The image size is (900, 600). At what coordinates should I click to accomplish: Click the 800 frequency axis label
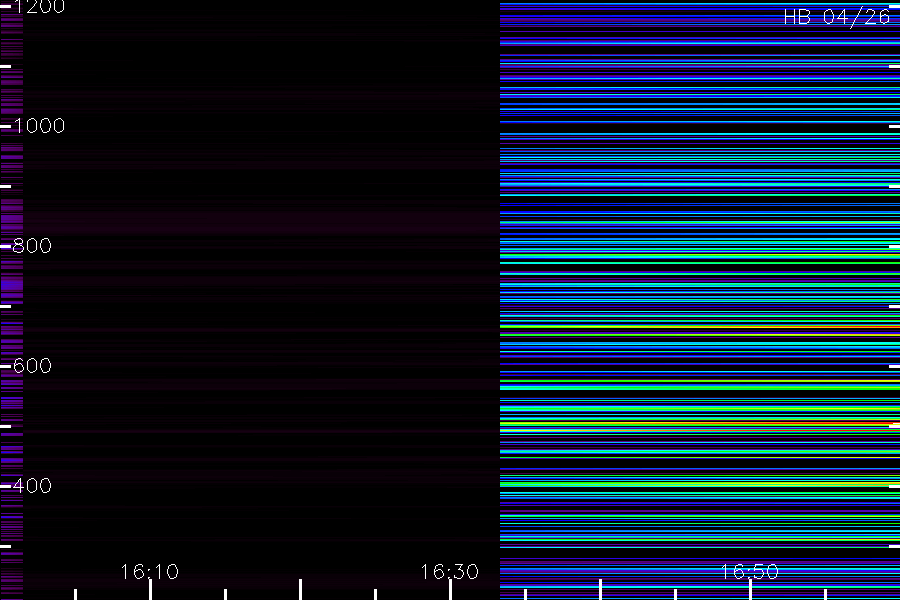(x=32, y=246)
